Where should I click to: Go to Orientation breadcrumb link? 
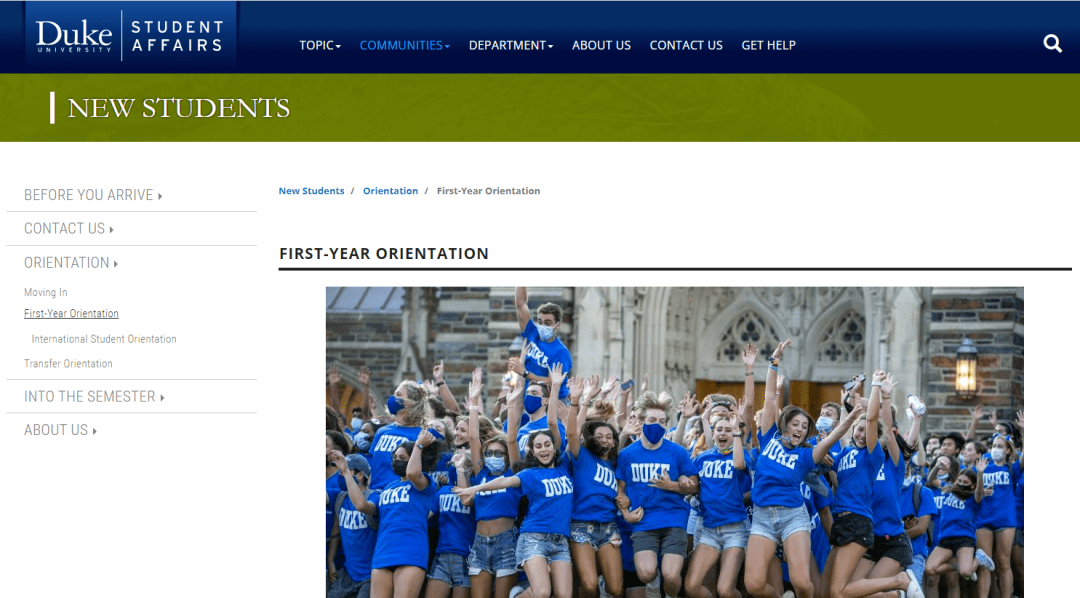pyautogui.click(x=391, y=191)
